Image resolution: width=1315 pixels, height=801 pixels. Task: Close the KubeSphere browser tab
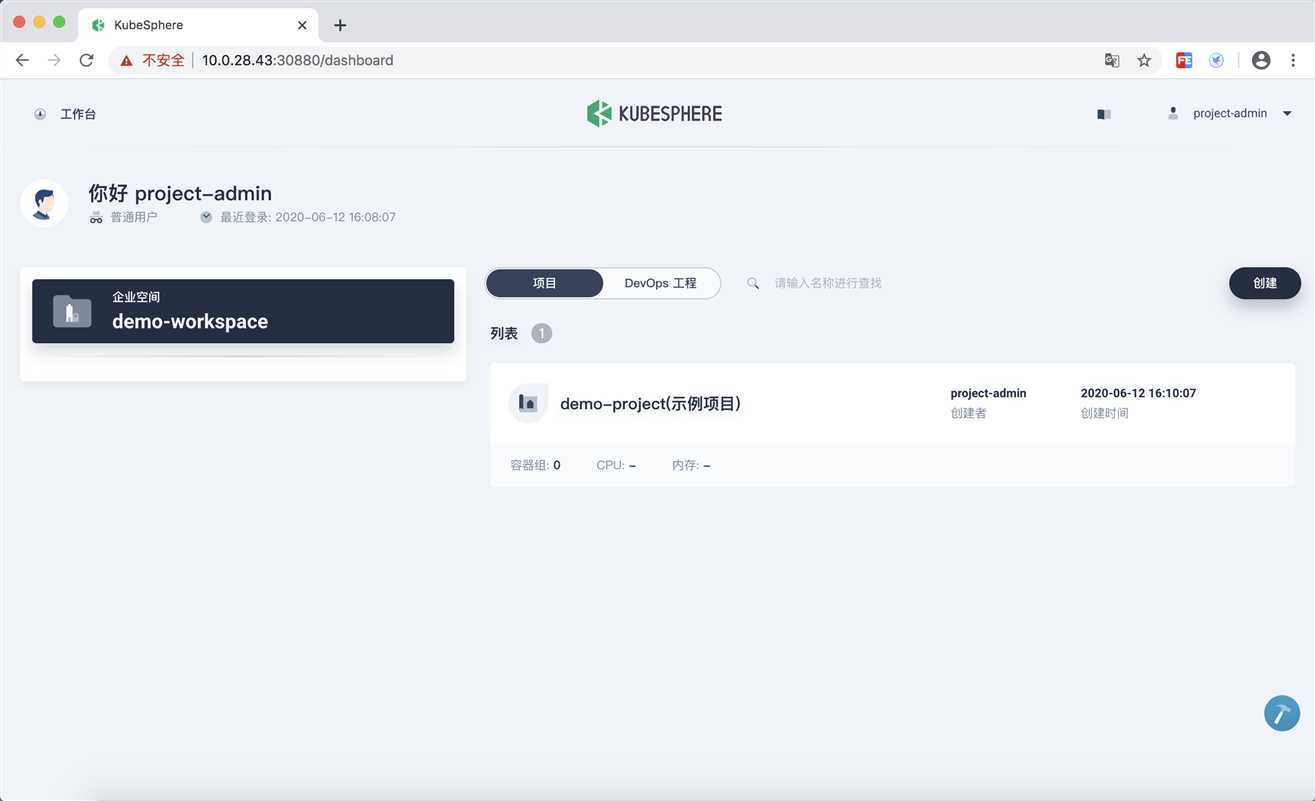[x=302, y=25]
